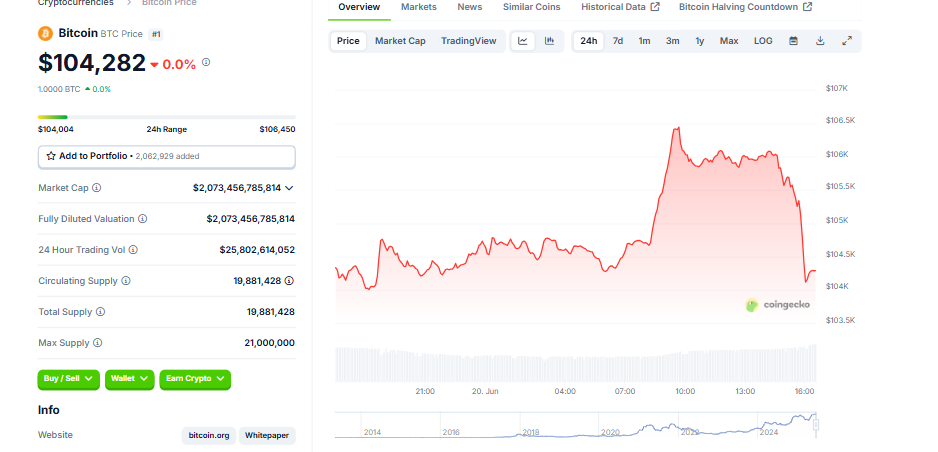
Task: Expand the market cap value chevron
Action: pos(289,188)
